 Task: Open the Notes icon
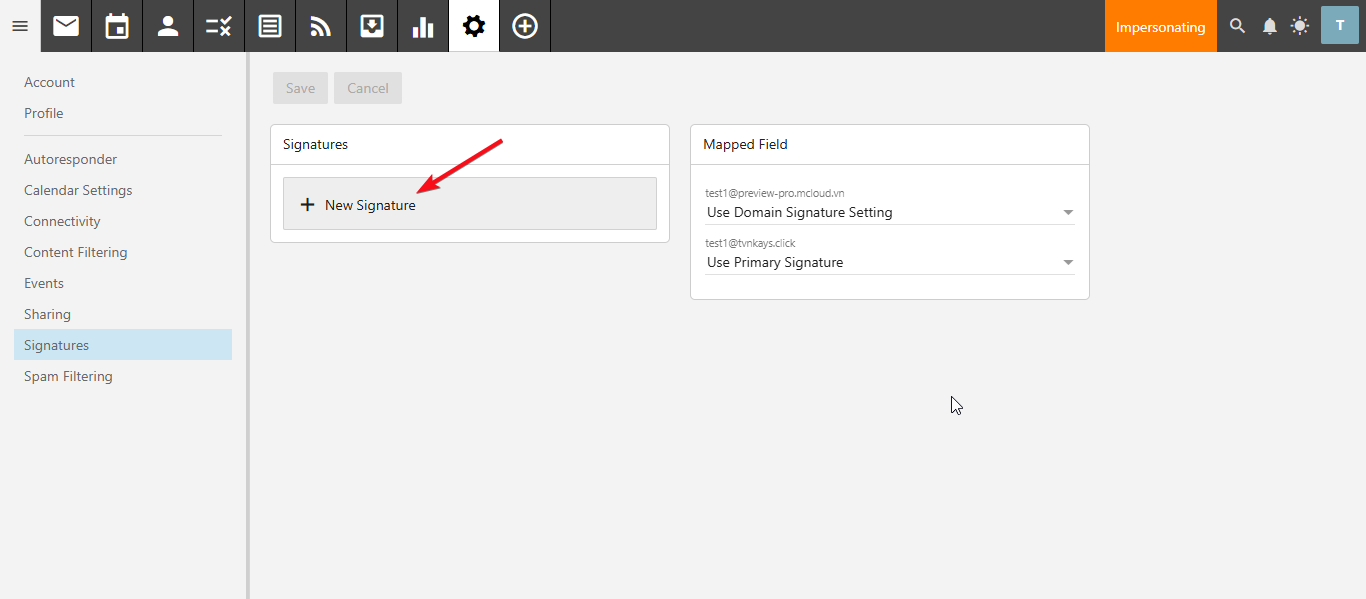click(270, 26)
